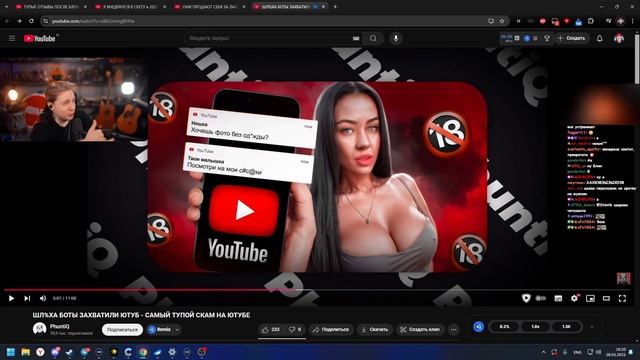Click the Поделиться share button
640x360 pixels.
(x=331, y=329)
